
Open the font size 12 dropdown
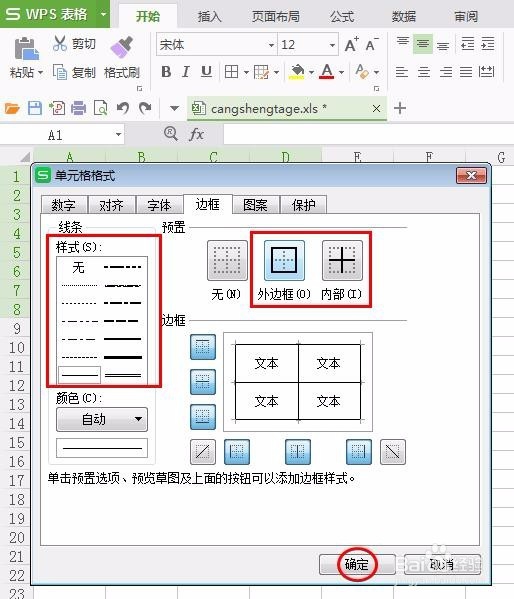(x=332, y=45)
